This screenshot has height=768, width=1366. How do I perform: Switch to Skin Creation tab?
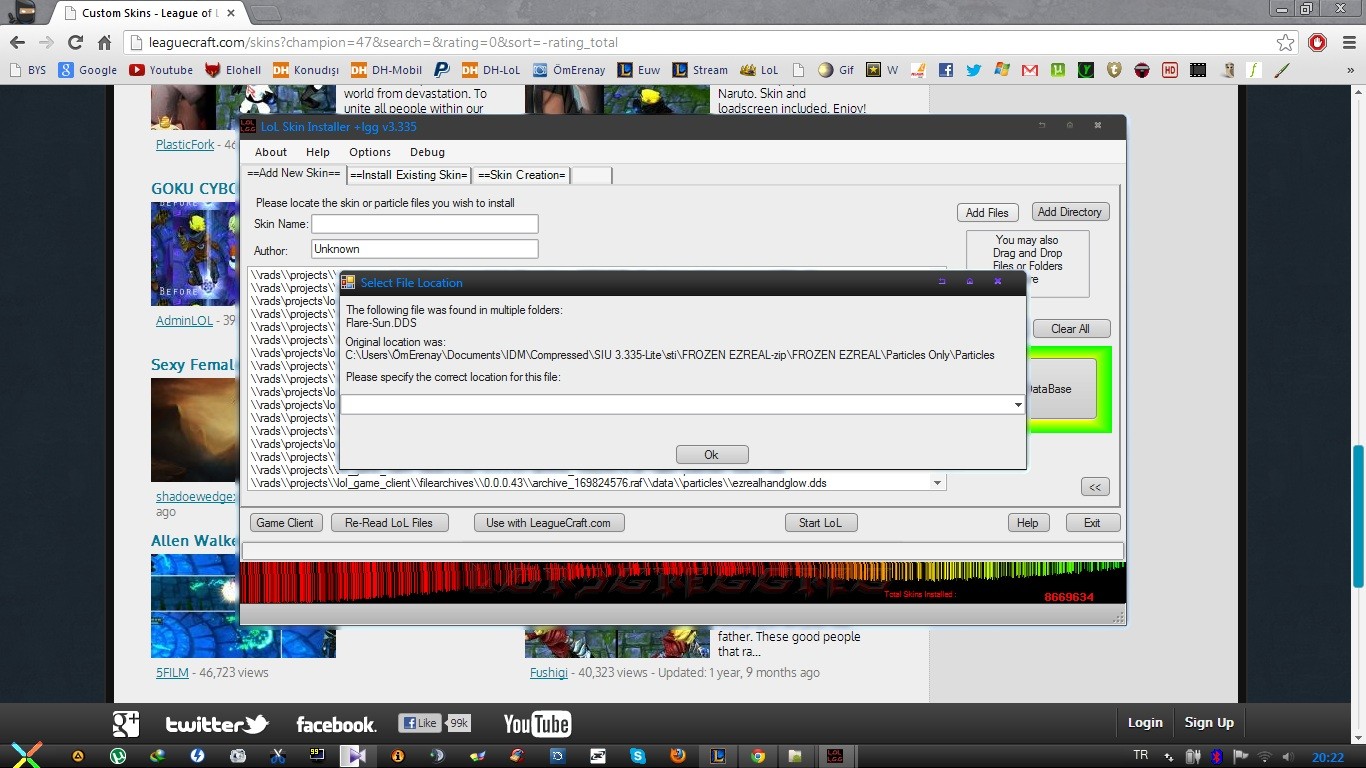[x=522, y=175]
